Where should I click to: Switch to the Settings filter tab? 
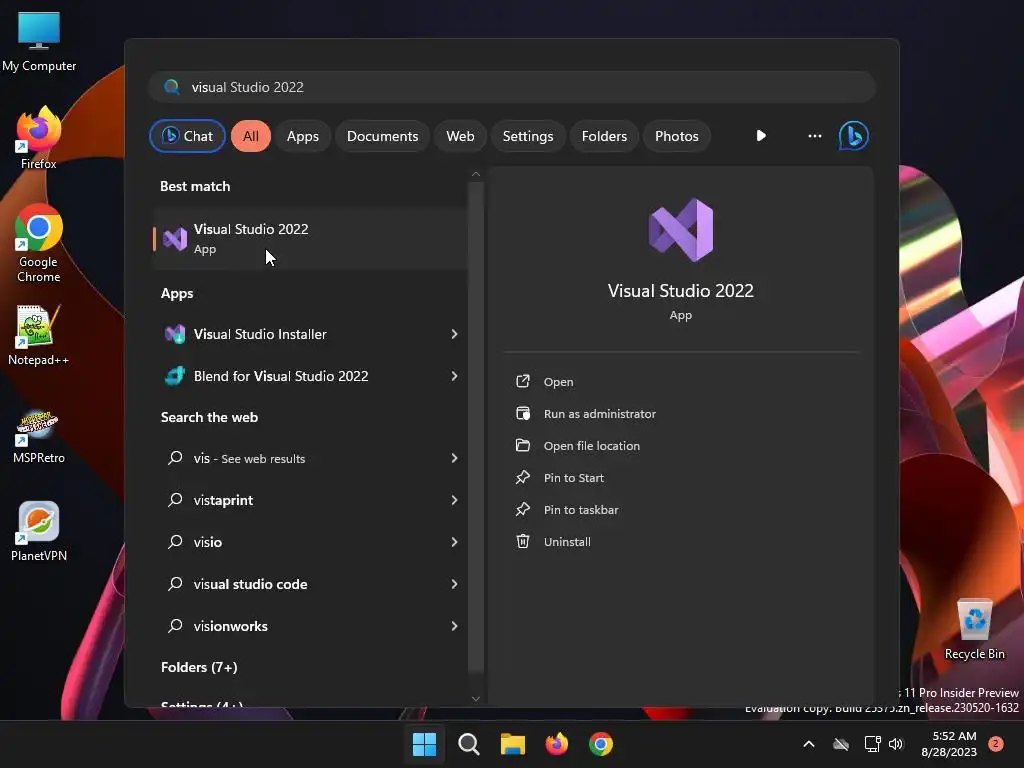tap(528, 136)
